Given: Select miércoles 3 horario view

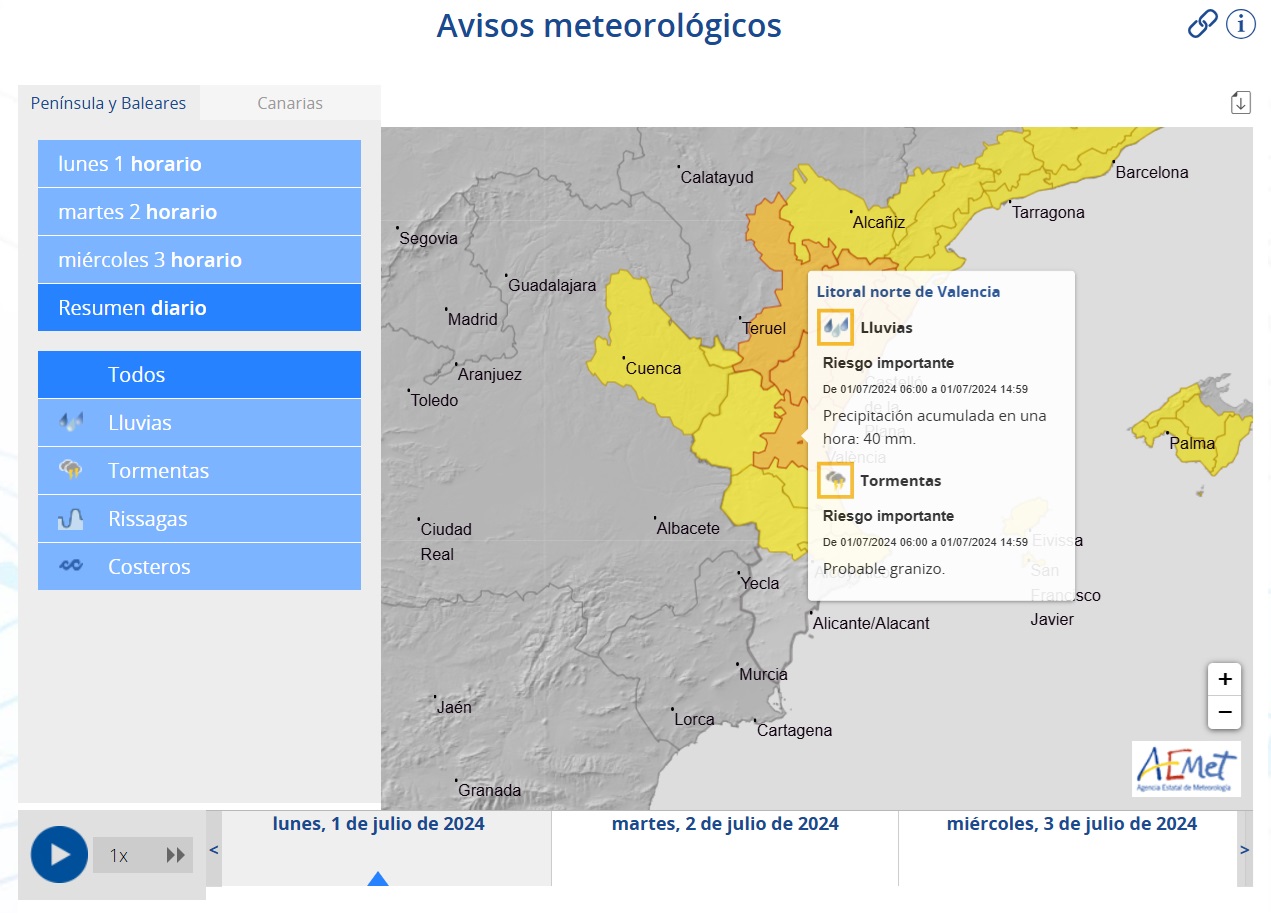Looking at the screenshot, I should click(199, 259).
